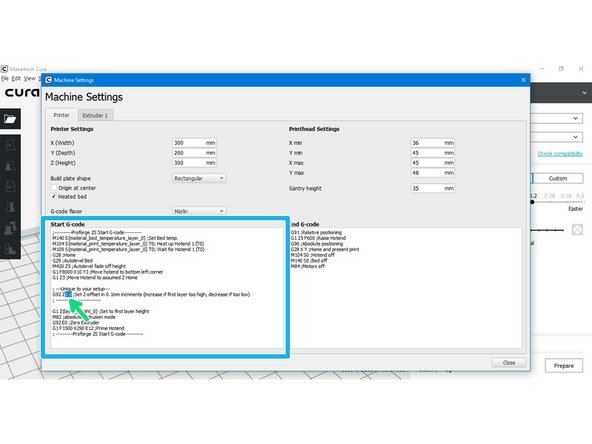Screen dimensions: 592x444
Task: Click the Cura icon in Machine Settings titlebar
Action: 48,80
